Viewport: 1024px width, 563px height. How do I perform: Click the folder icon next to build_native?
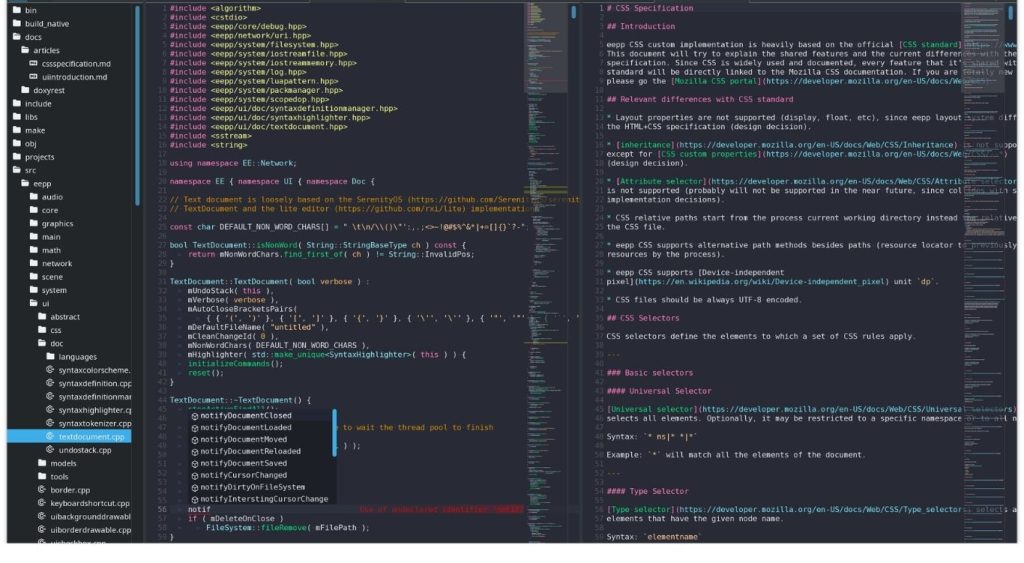tap(17, 24)
